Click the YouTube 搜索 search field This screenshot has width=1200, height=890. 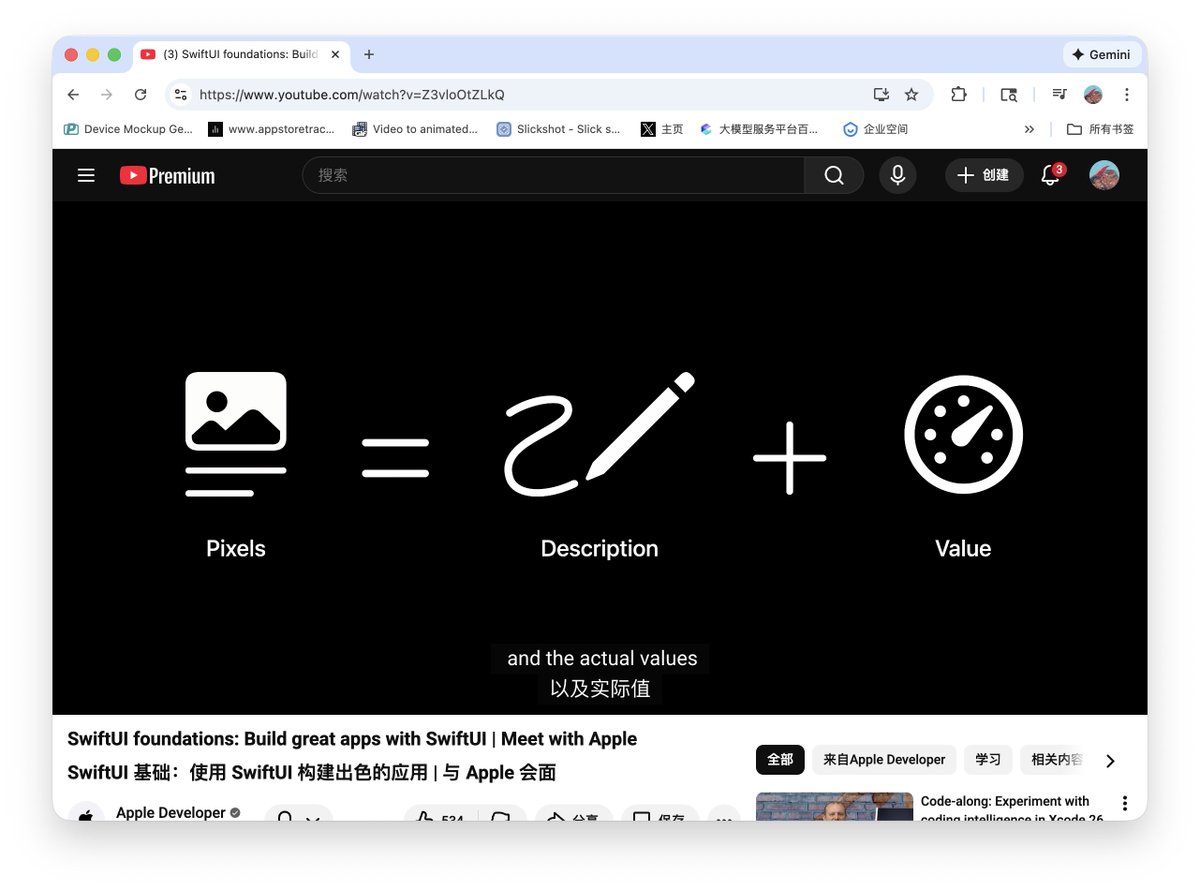point(555,176)
